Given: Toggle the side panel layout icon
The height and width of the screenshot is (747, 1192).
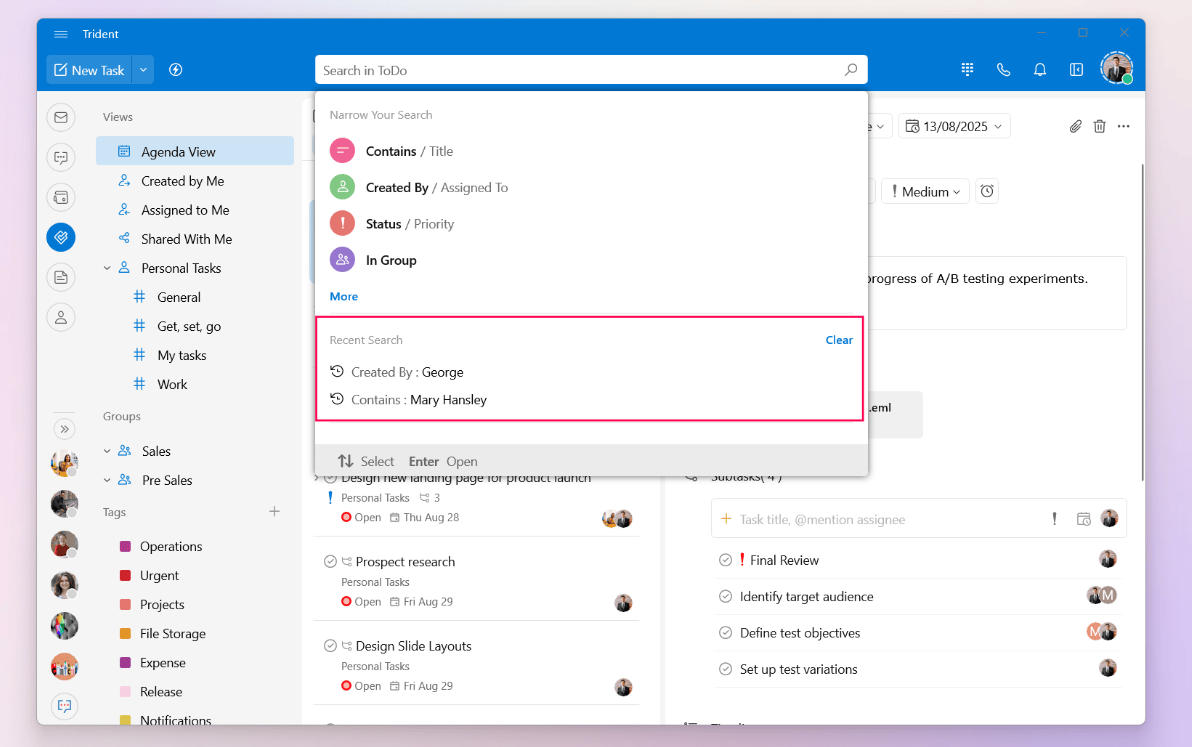Looking at the screenshot, I should [x=1076, y=70].
